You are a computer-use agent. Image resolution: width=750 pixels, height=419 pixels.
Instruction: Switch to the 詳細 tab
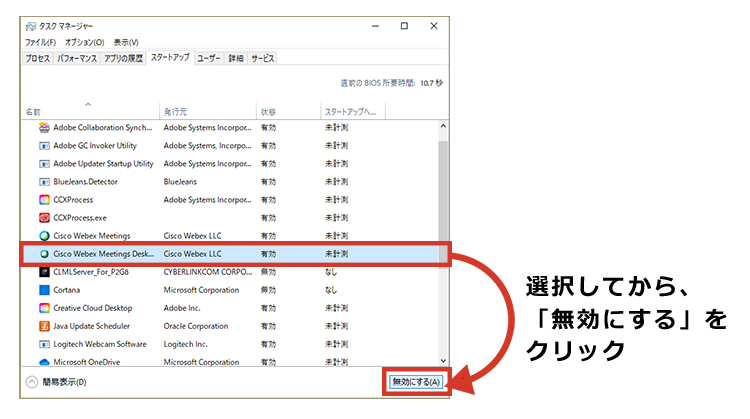tap(236, 58)
